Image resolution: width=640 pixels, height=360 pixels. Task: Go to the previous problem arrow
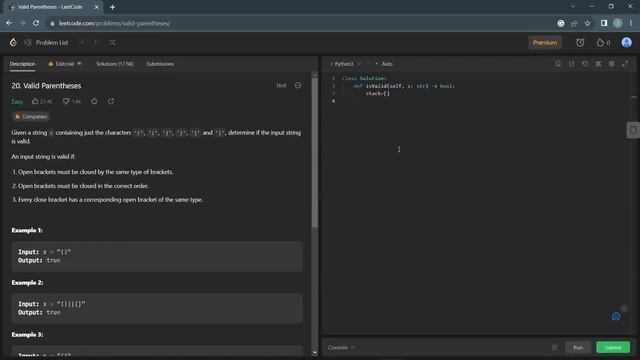click(x=82, y=42)
